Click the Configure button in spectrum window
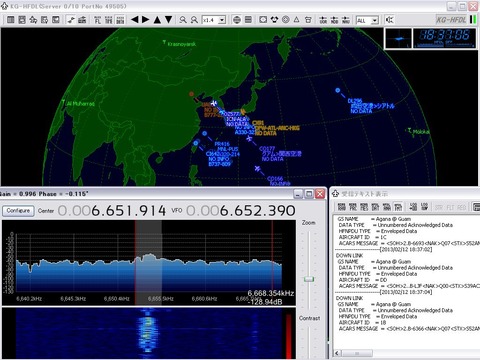This screenshot has height=360, width=480. coord(18,211)
